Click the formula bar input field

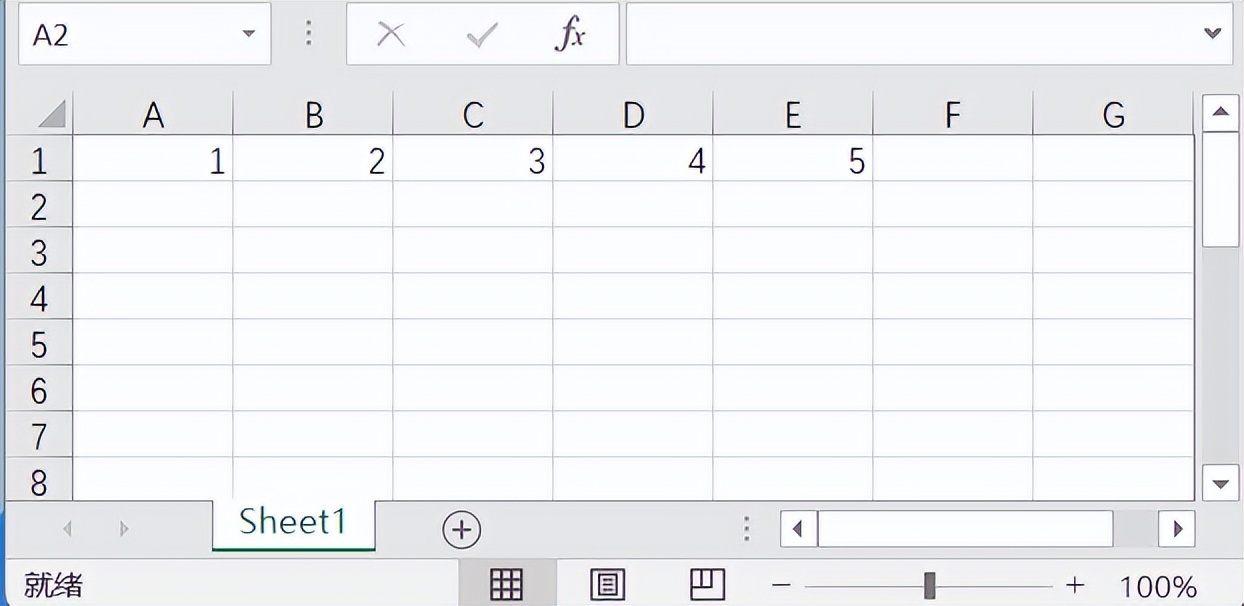910,35
